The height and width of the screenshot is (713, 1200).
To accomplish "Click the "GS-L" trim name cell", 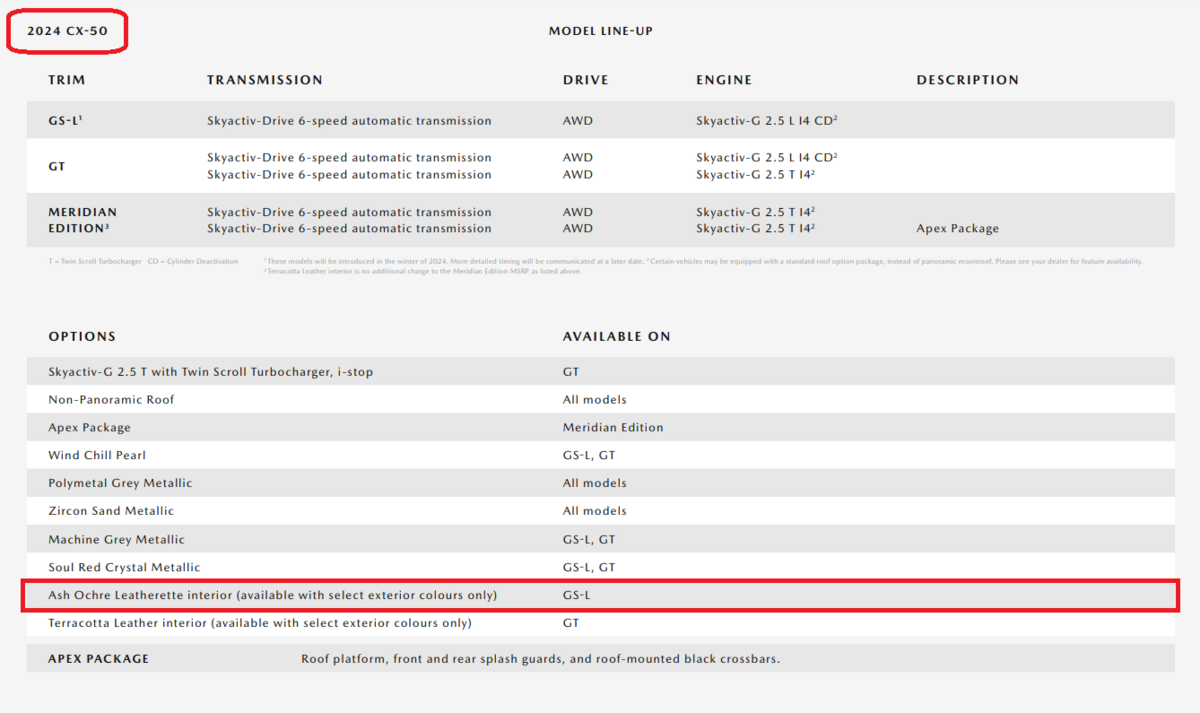I will pyautogui.click(x=66, y=120).
